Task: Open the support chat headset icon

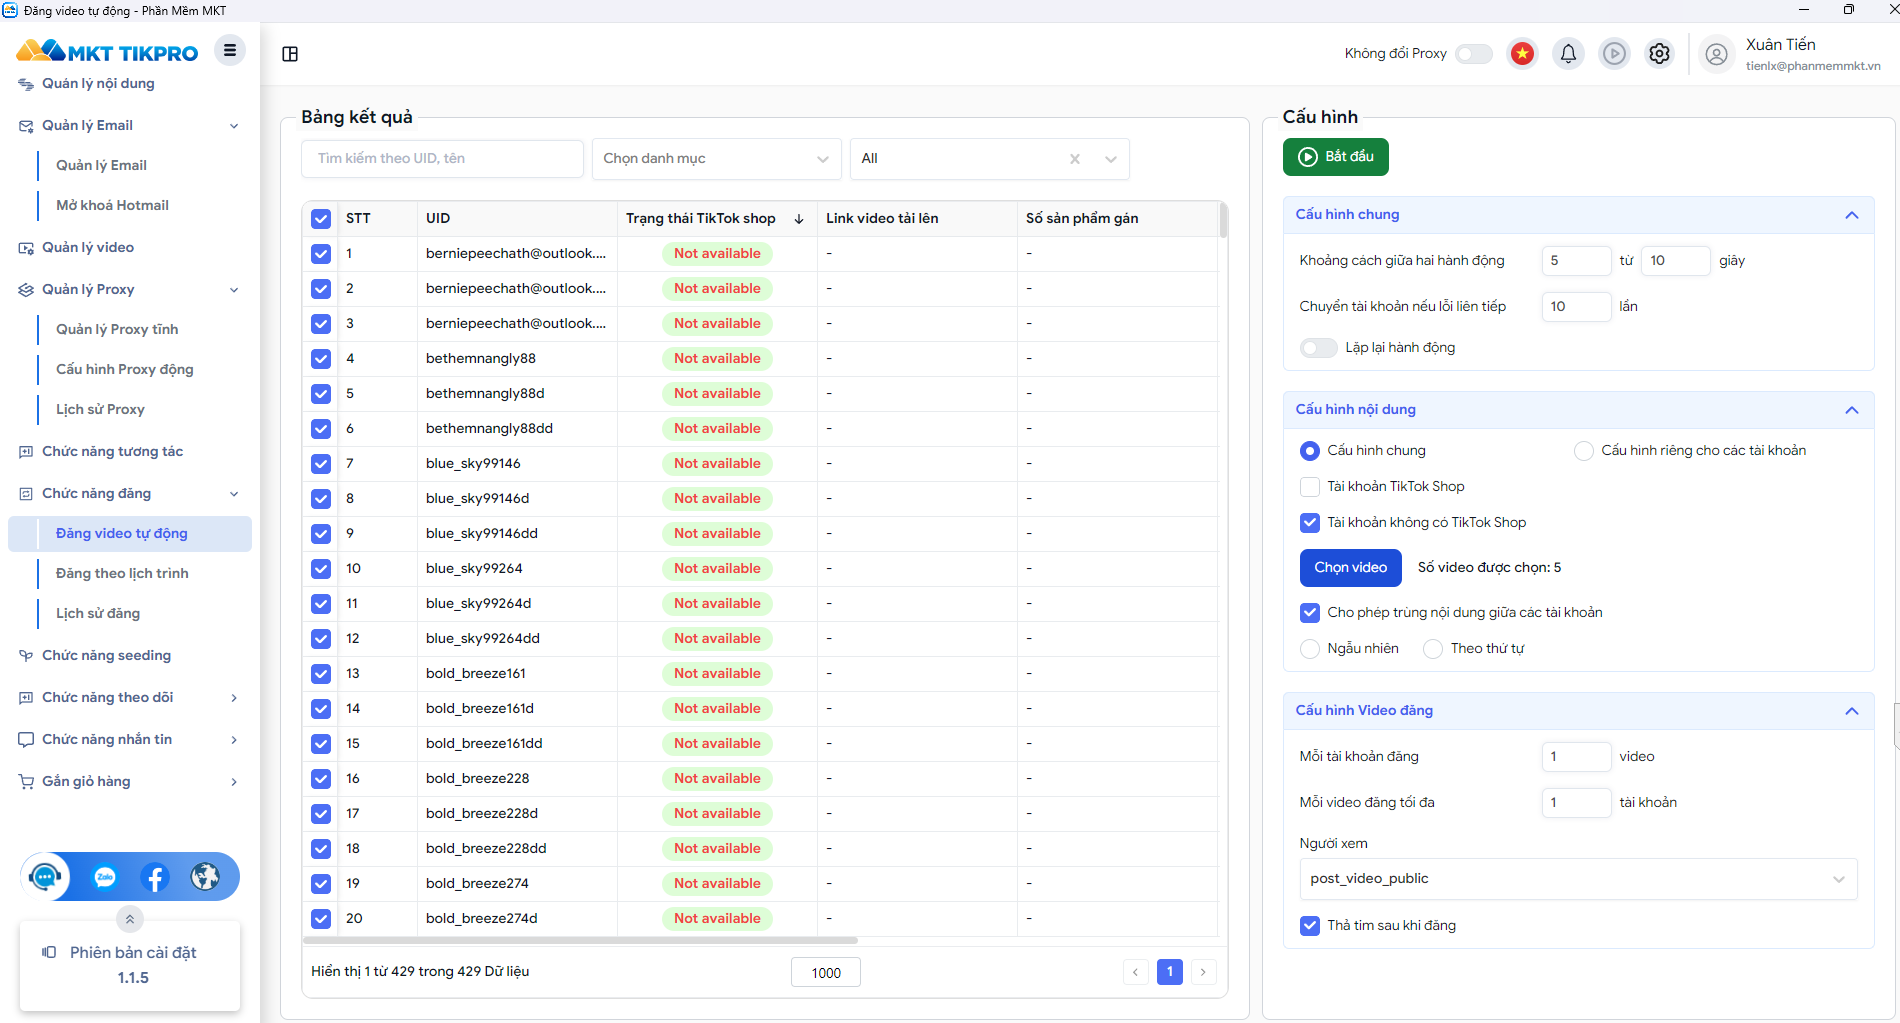Action: coord(45,877)
